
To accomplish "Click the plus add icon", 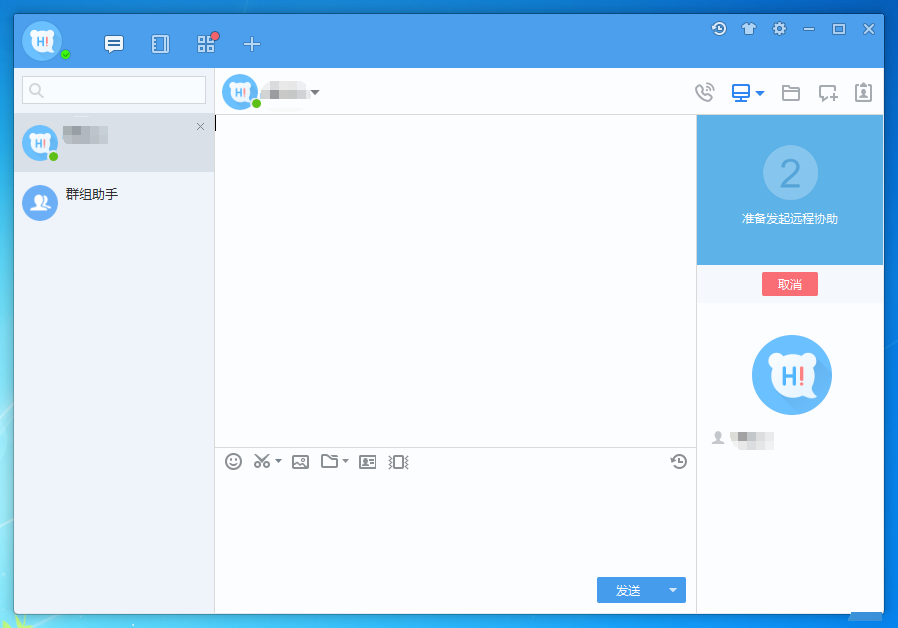I will 252,44.
